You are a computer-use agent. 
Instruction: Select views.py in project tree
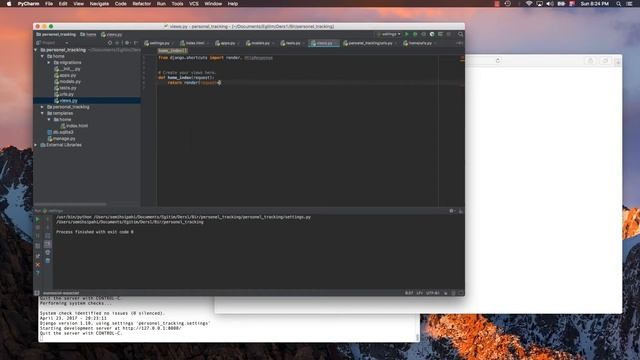point(69,100)
